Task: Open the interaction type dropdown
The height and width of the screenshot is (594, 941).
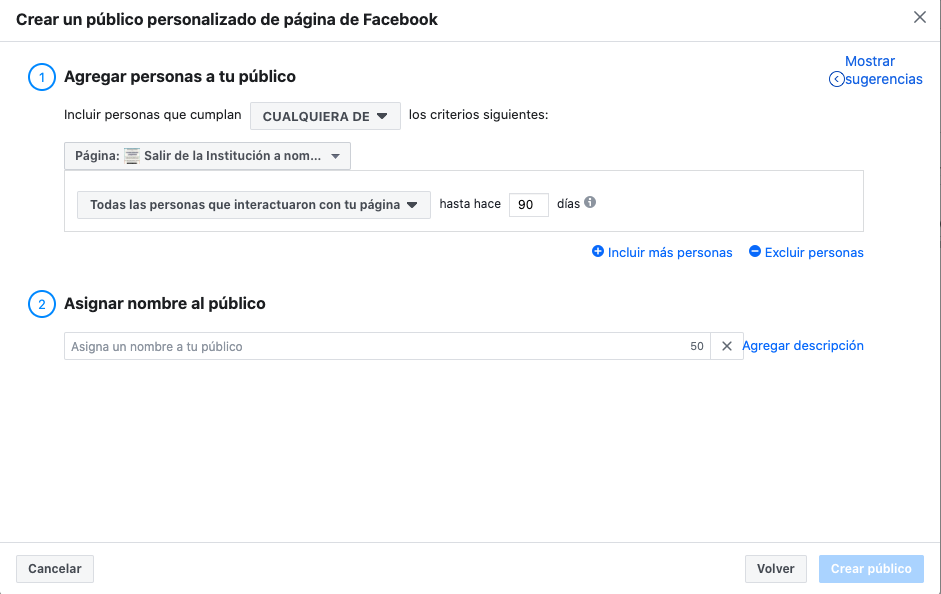Action: pyautogui.click(x=253, y=204)
